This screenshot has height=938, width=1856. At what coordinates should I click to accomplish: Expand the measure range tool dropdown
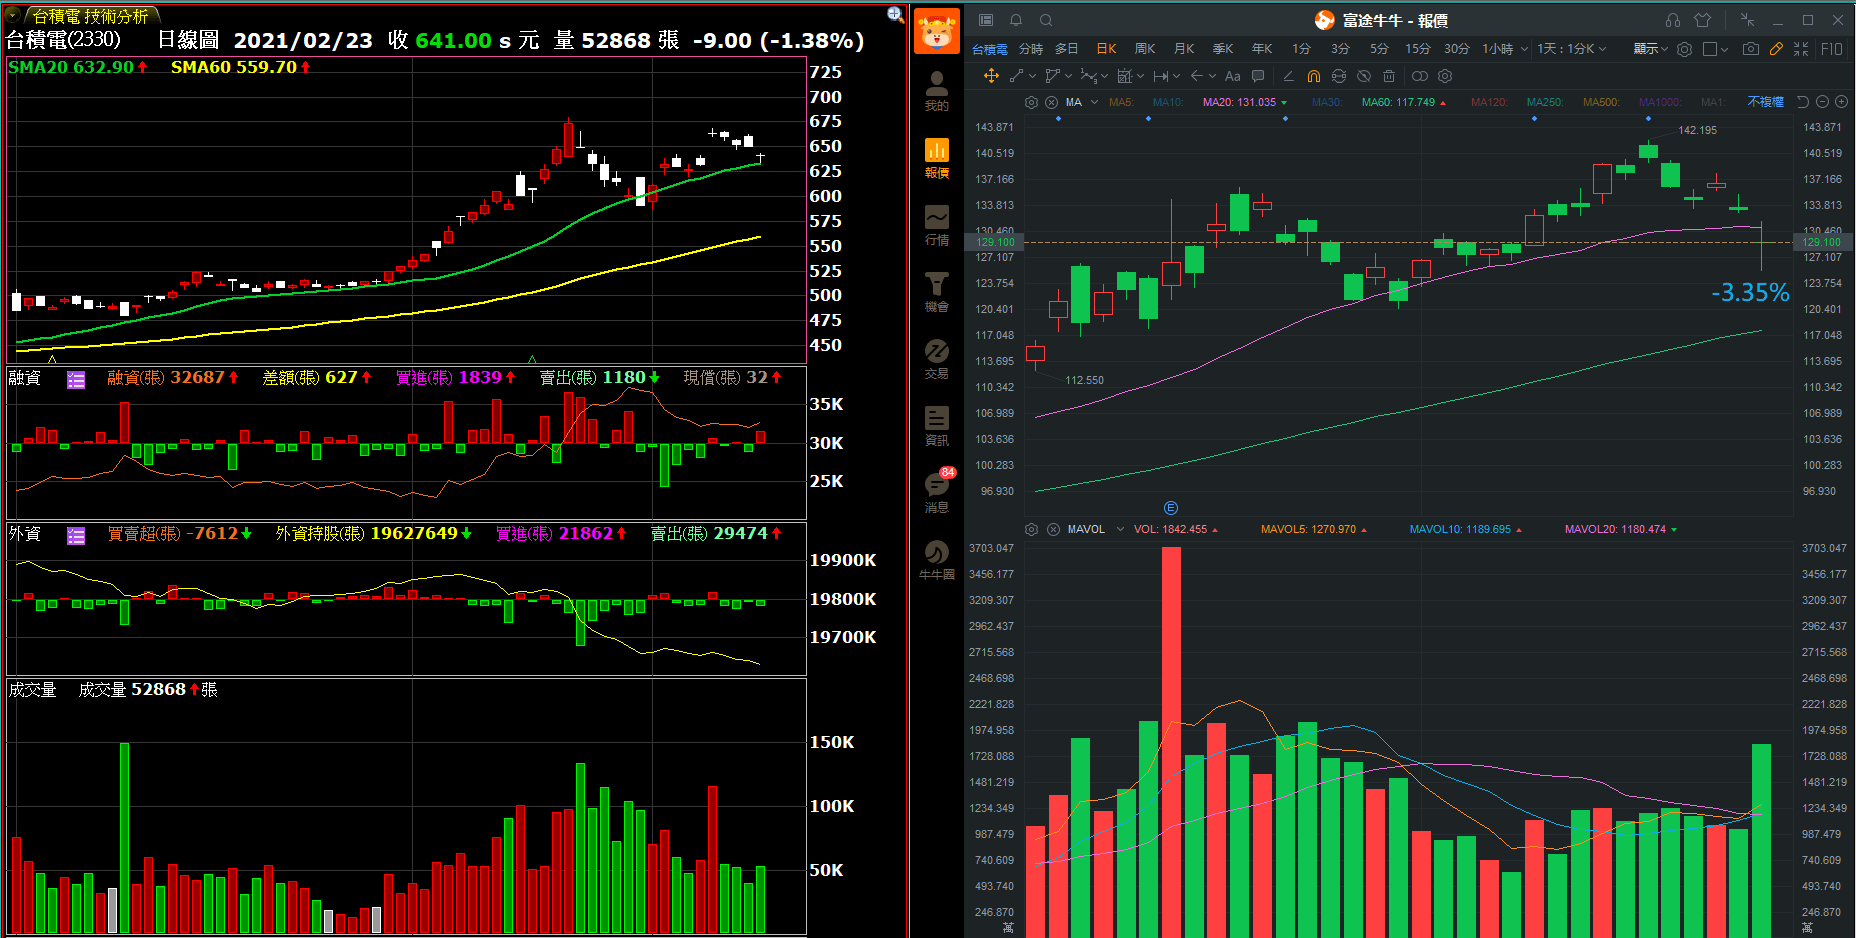pos(1176,76)
